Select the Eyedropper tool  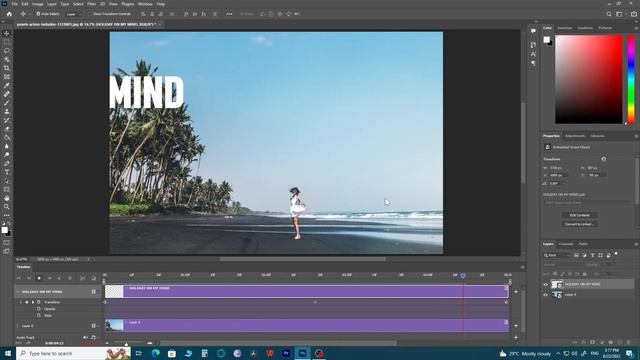[7, 85]
